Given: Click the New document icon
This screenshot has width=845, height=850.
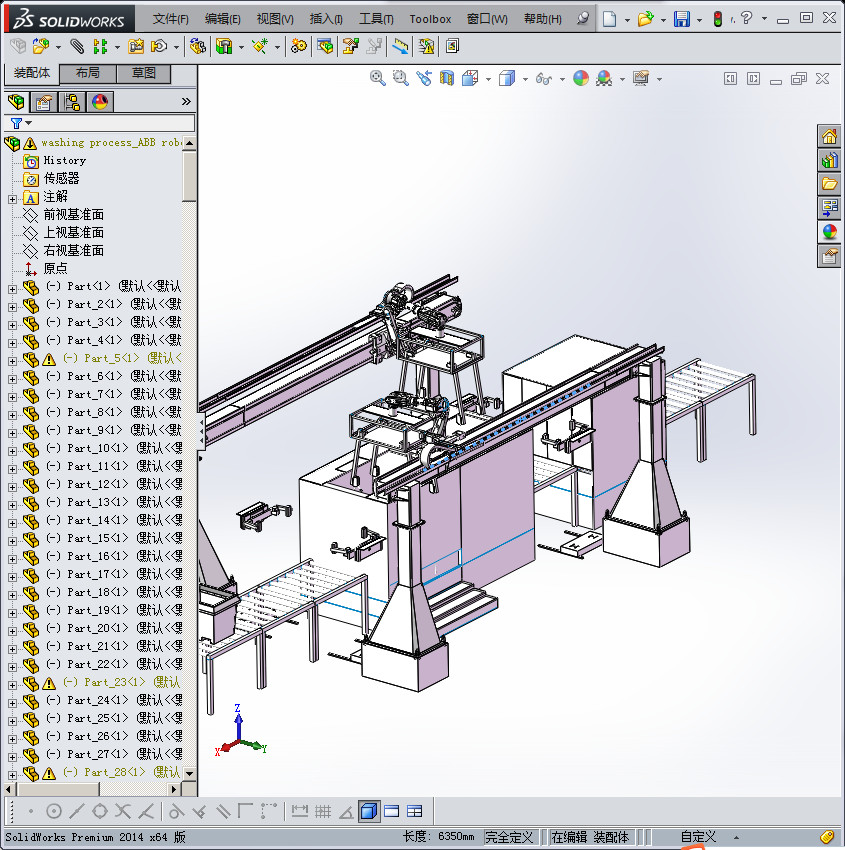Looking at the screenshot, I should (609, 19).
